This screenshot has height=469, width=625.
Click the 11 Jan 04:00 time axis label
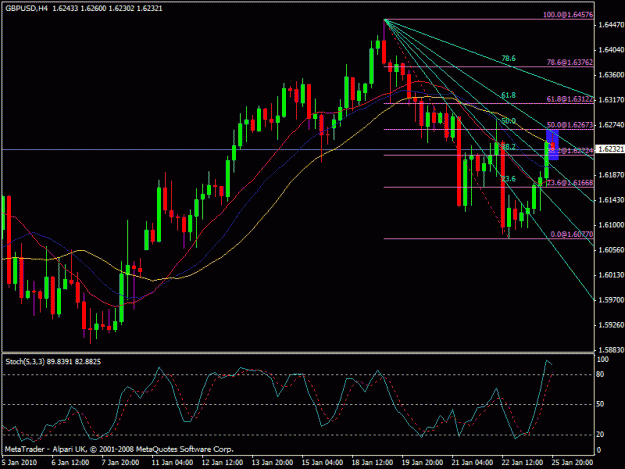(x=172, y=463)
